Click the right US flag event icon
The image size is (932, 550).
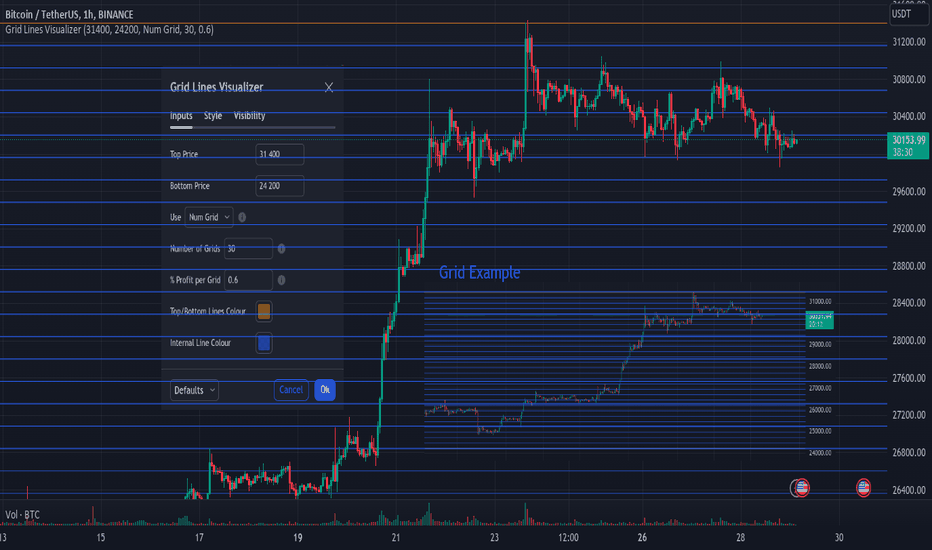(863, 488)
